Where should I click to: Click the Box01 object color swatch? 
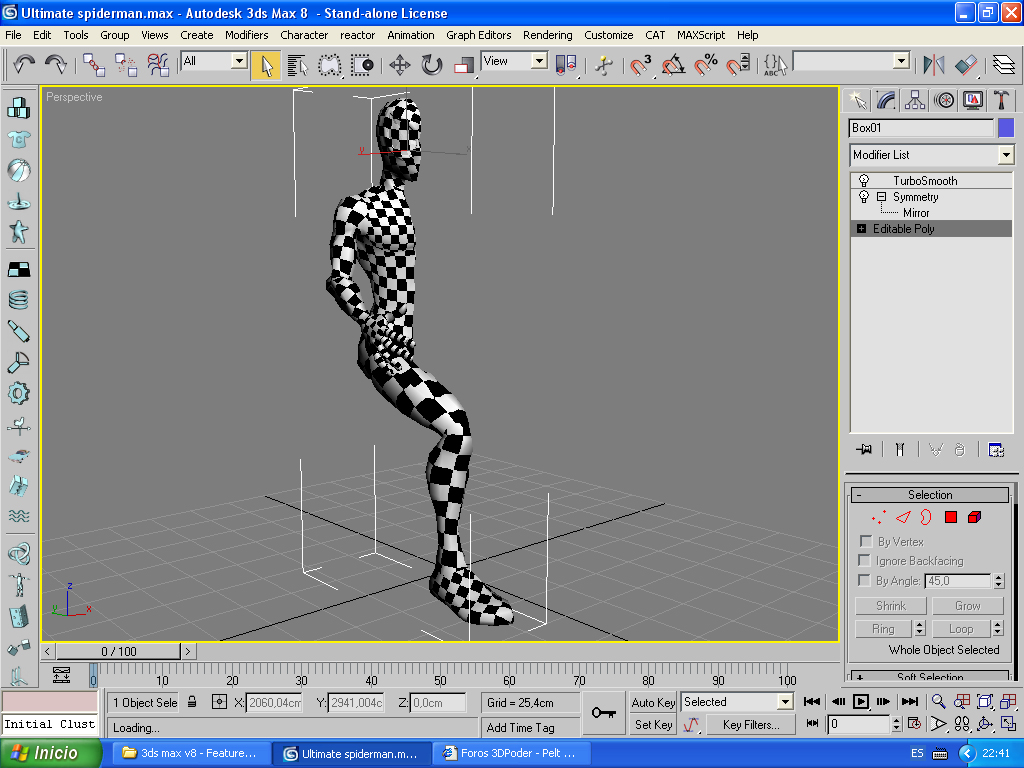(x=1006, y=128)
